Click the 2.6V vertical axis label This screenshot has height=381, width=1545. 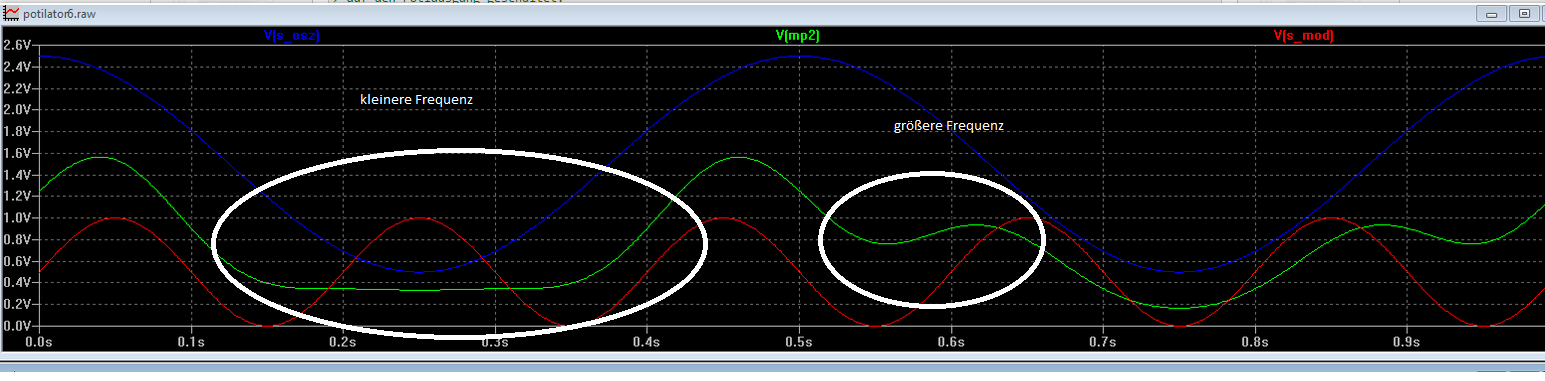[16, 45]
